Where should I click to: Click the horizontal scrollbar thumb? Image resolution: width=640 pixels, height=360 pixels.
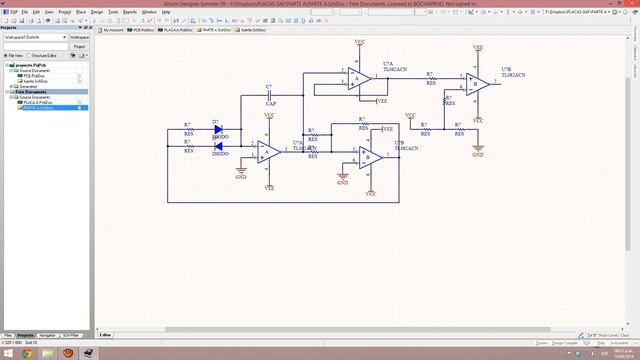358,329
